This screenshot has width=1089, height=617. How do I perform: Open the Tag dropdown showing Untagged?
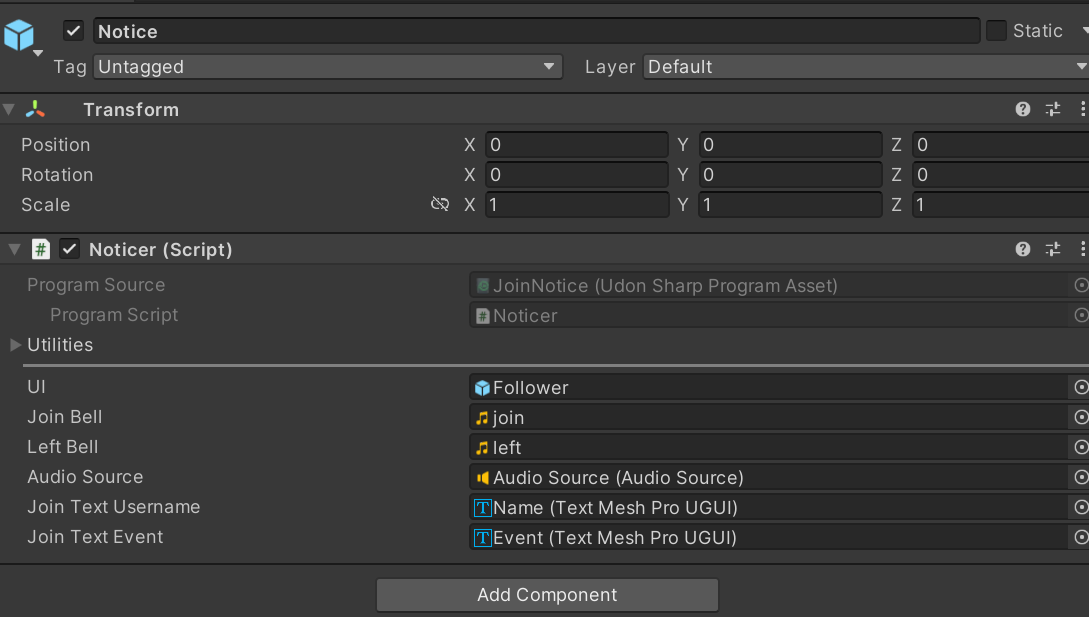pyautogui.click(x=328, y=67)
